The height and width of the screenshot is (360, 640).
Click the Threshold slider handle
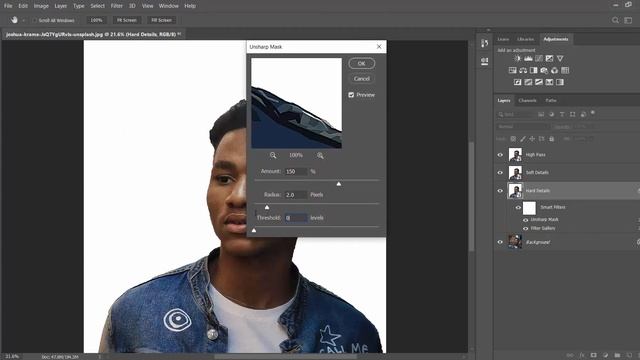[x=254, y=231]
